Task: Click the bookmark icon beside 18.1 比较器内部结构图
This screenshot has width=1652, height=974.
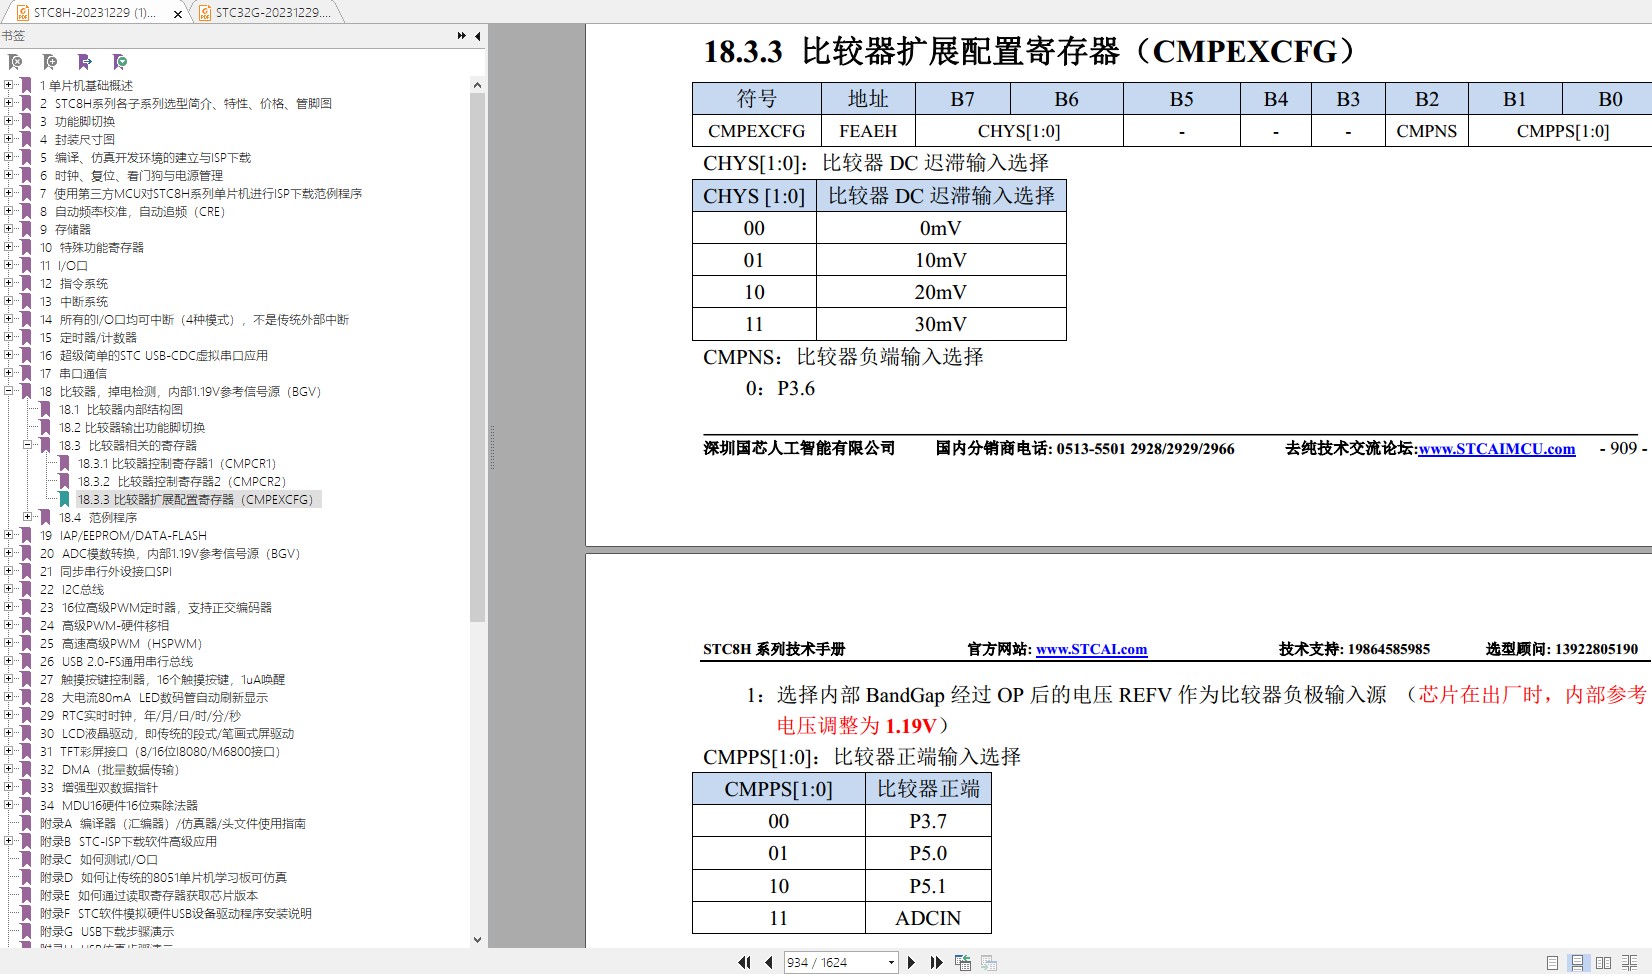Action: tap(46, 409)
